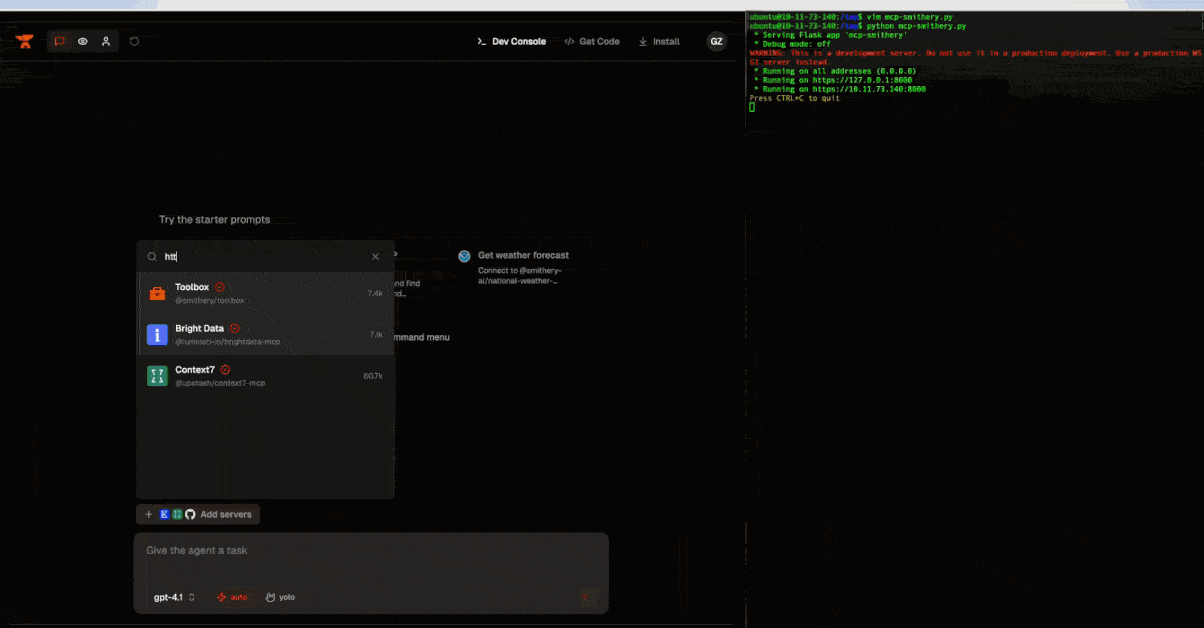Viewport: 1204px width, 628px height.
Task: Click the magnifier icon in server search
Action: [153, 257]
